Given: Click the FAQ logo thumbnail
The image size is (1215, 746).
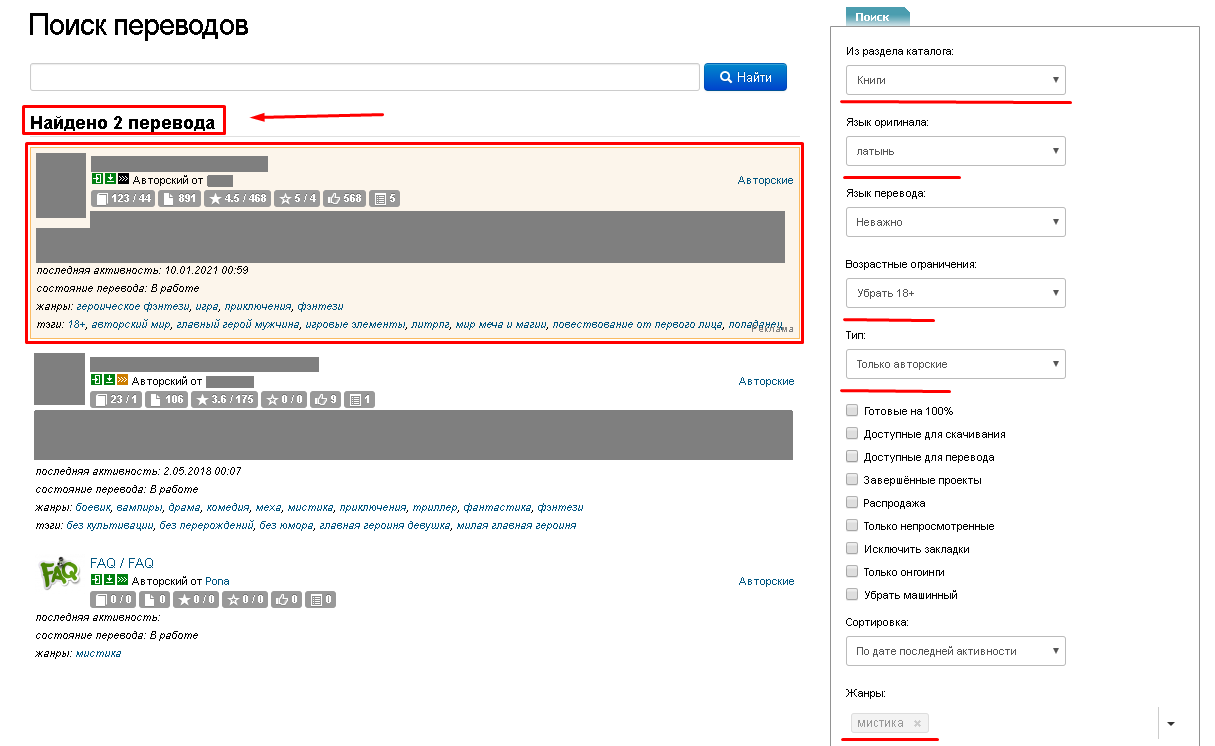Looking at the screenshot, I should [59, 574].
